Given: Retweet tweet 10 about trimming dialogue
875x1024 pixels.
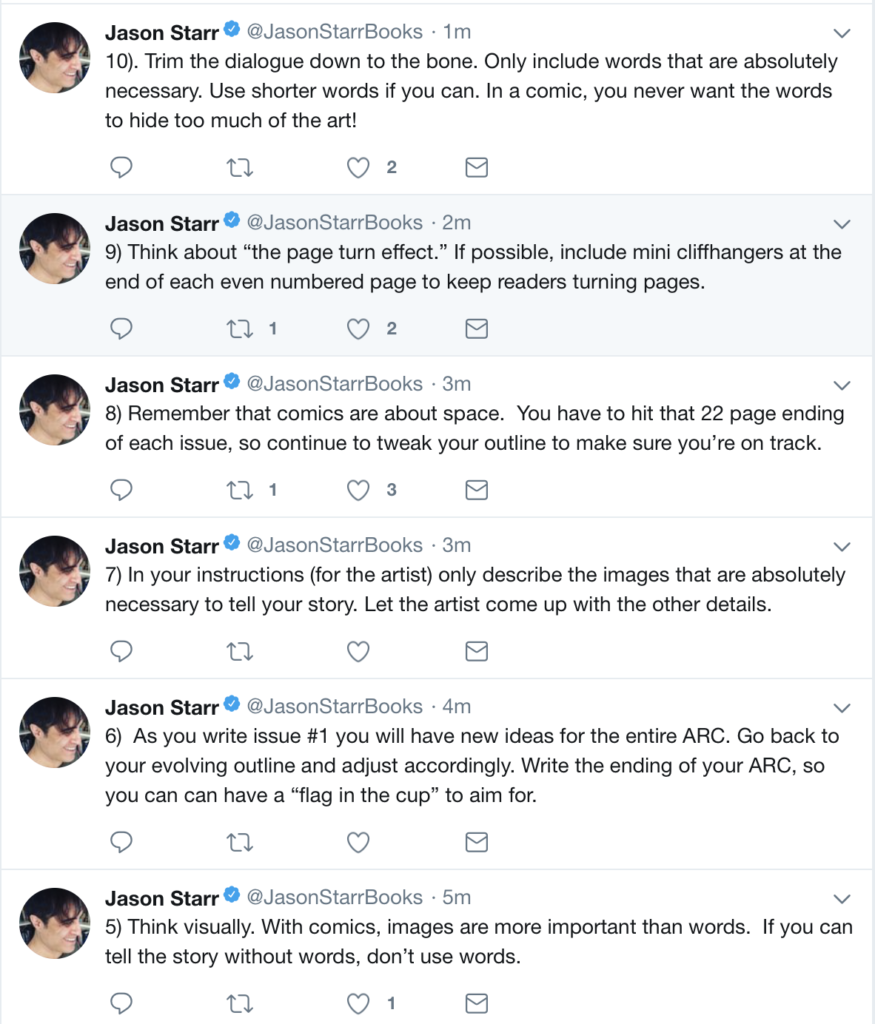Looking at the screenshot, I should 240,168.
